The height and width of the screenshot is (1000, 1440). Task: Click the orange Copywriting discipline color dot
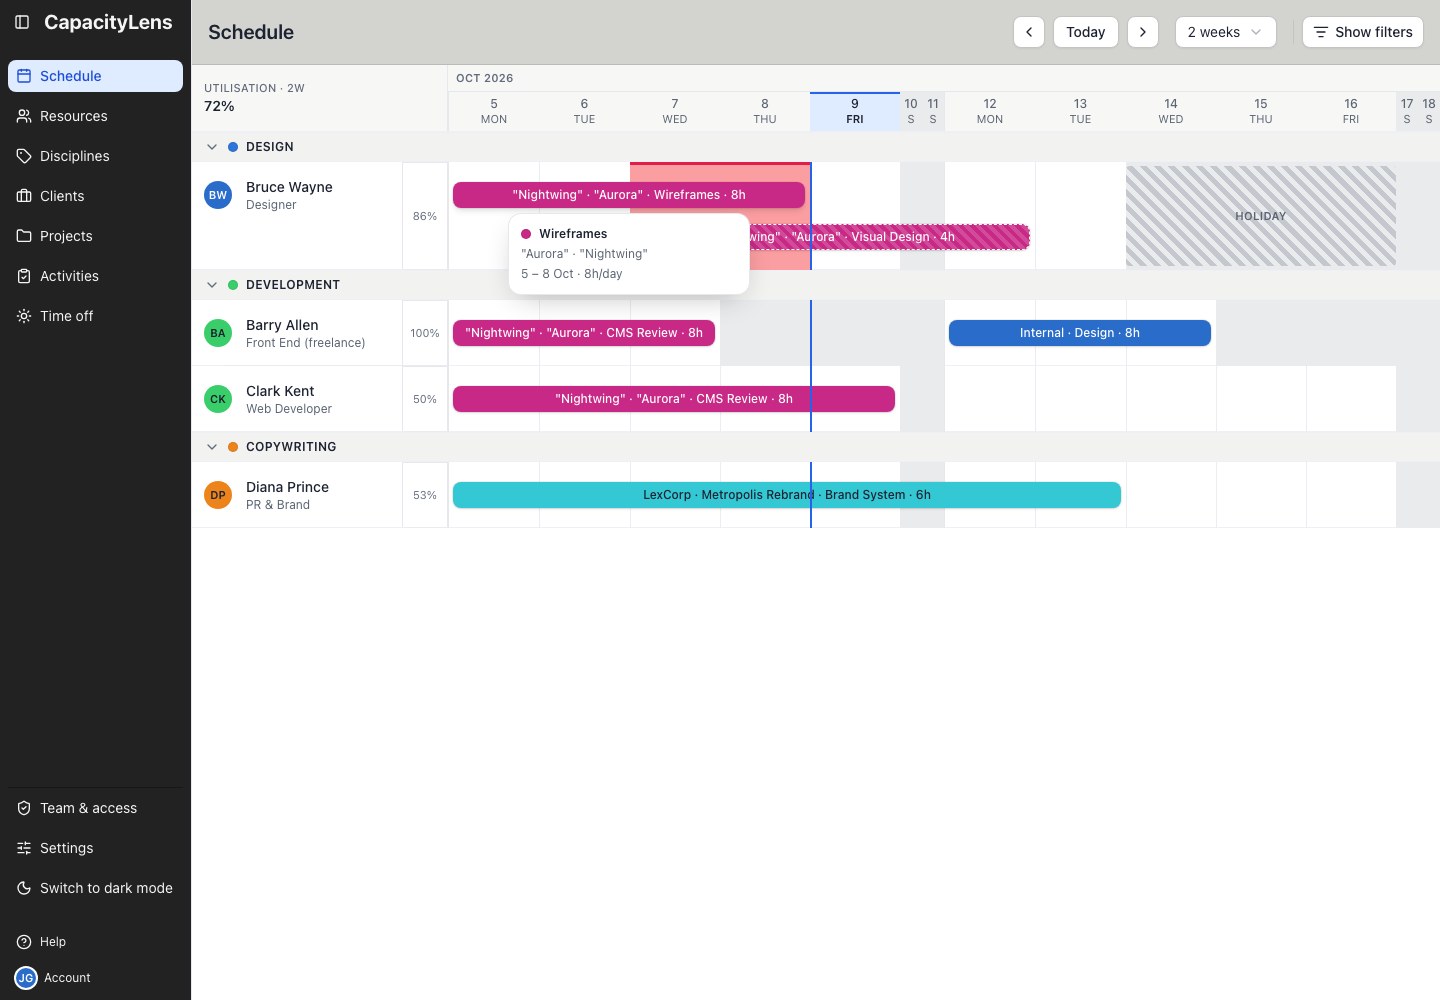[233, 447]
